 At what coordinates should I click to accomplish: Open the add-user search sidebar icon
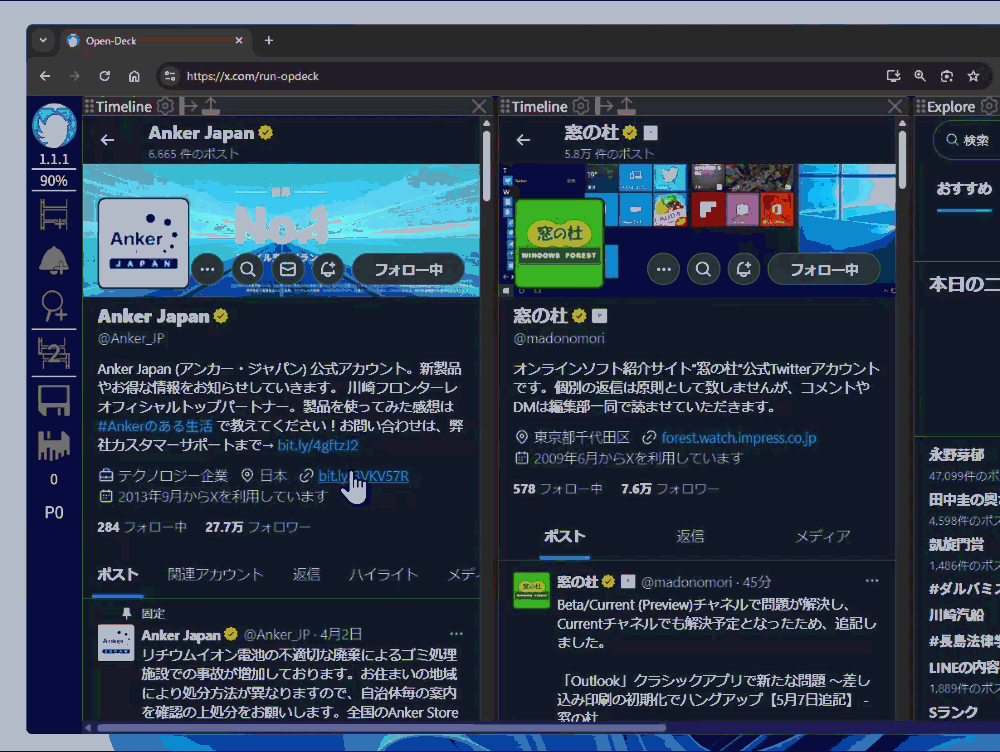pos(54,306)
